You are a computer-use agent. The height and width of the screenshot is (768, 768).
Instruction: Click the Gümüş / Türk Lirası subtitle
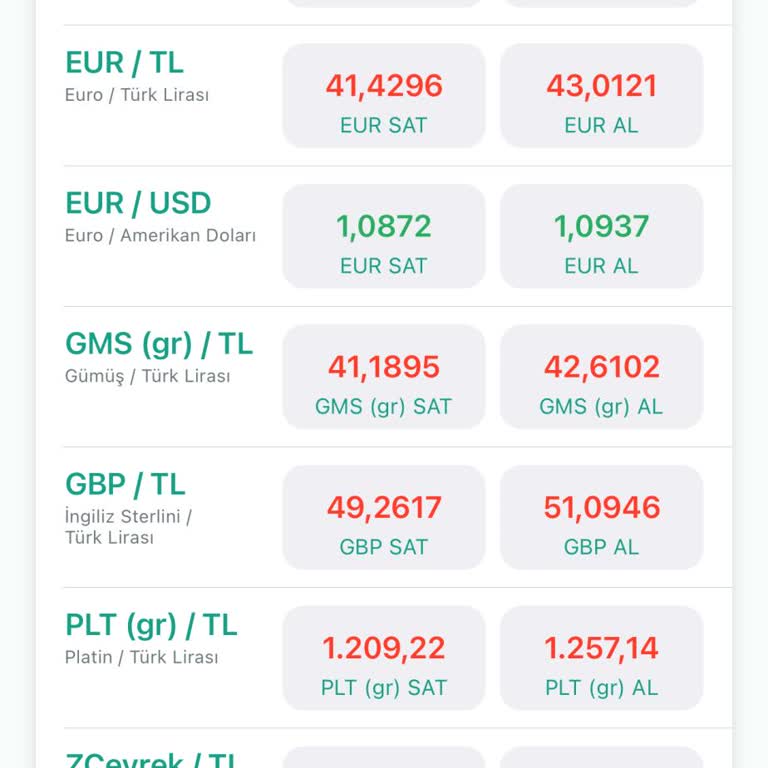(148, 377)
